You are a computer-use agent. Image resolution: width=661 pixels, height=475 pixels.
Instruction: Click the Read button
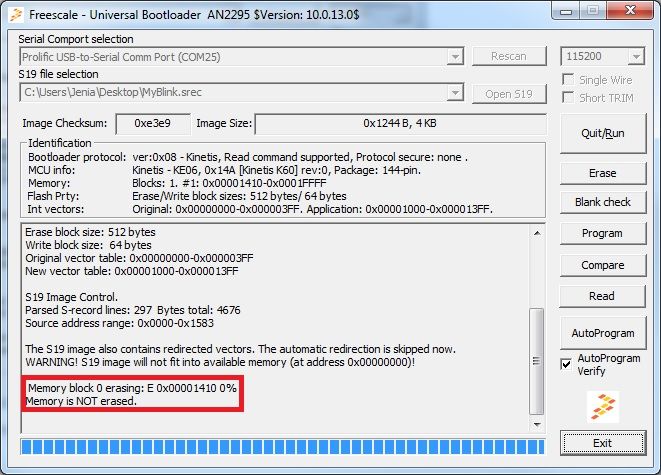coord(602,296)
